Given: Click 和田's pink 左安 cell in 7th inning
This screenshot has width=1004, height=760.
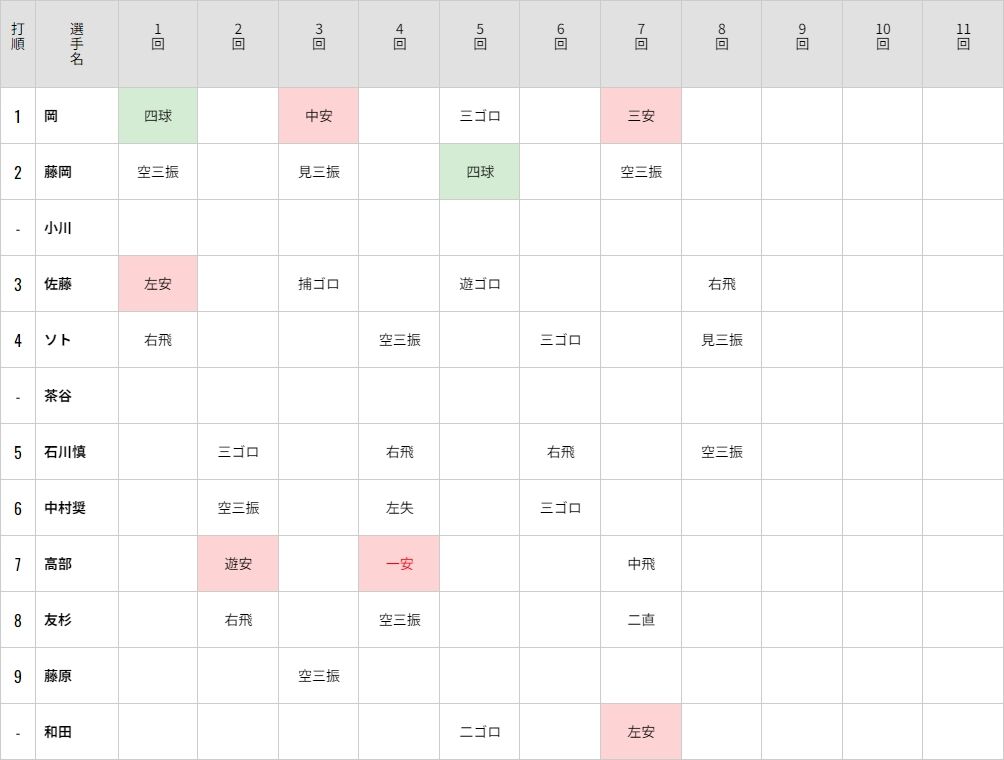Looking at the screenshot, I should tap(641, 732).
